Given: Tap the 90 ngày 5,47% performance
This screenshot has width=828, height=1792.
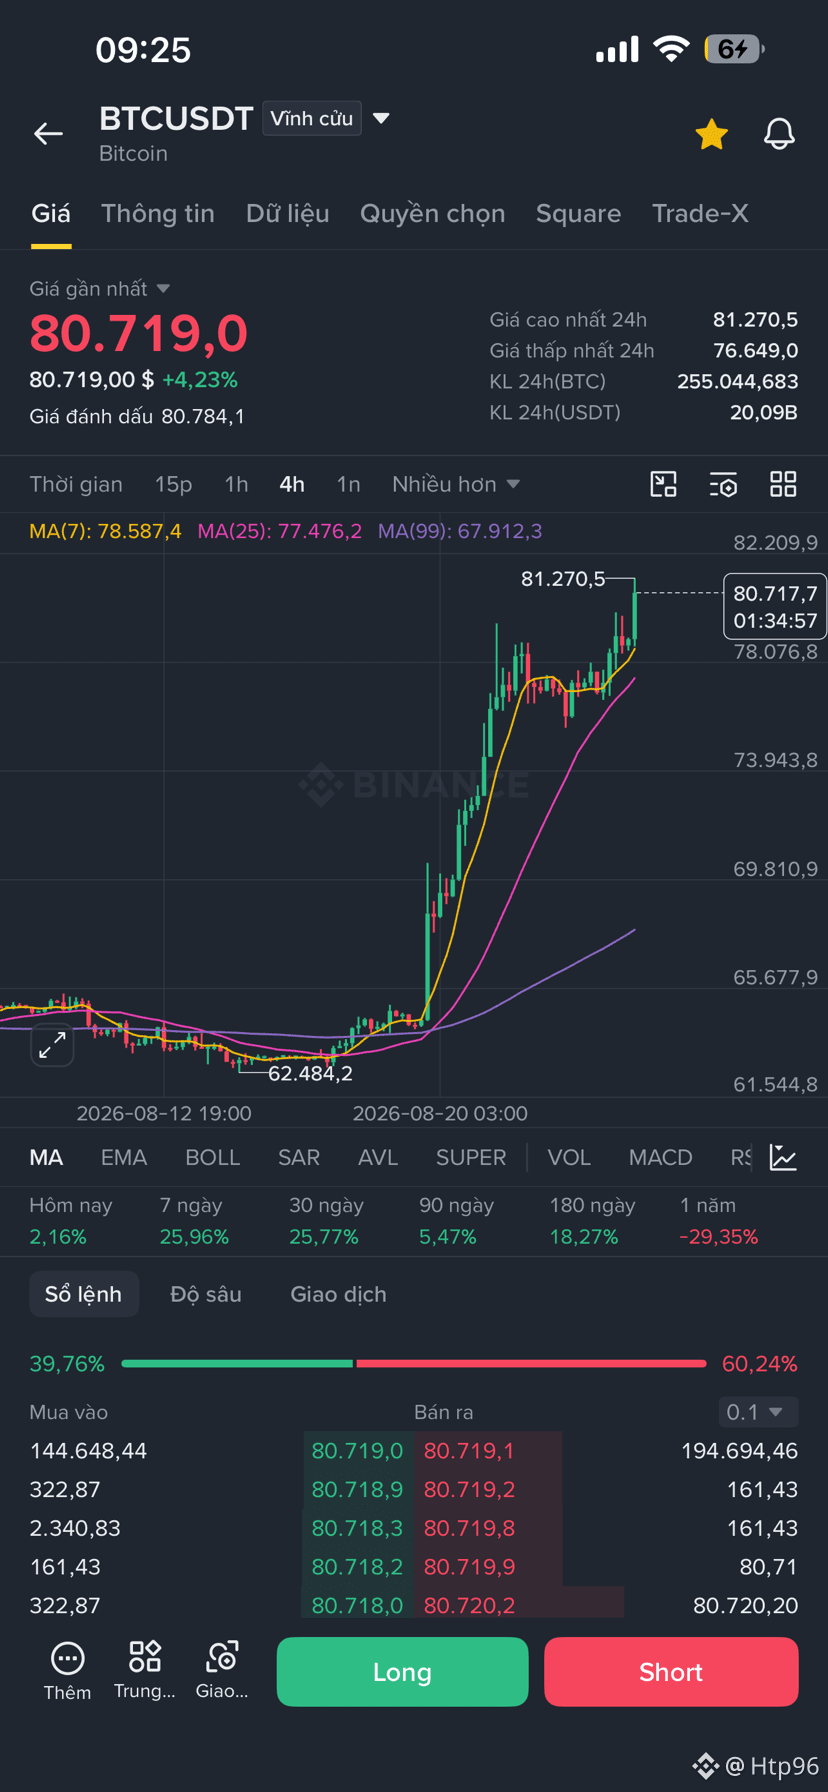Looking at the screenshot, I should click(x=456, y=1221).
